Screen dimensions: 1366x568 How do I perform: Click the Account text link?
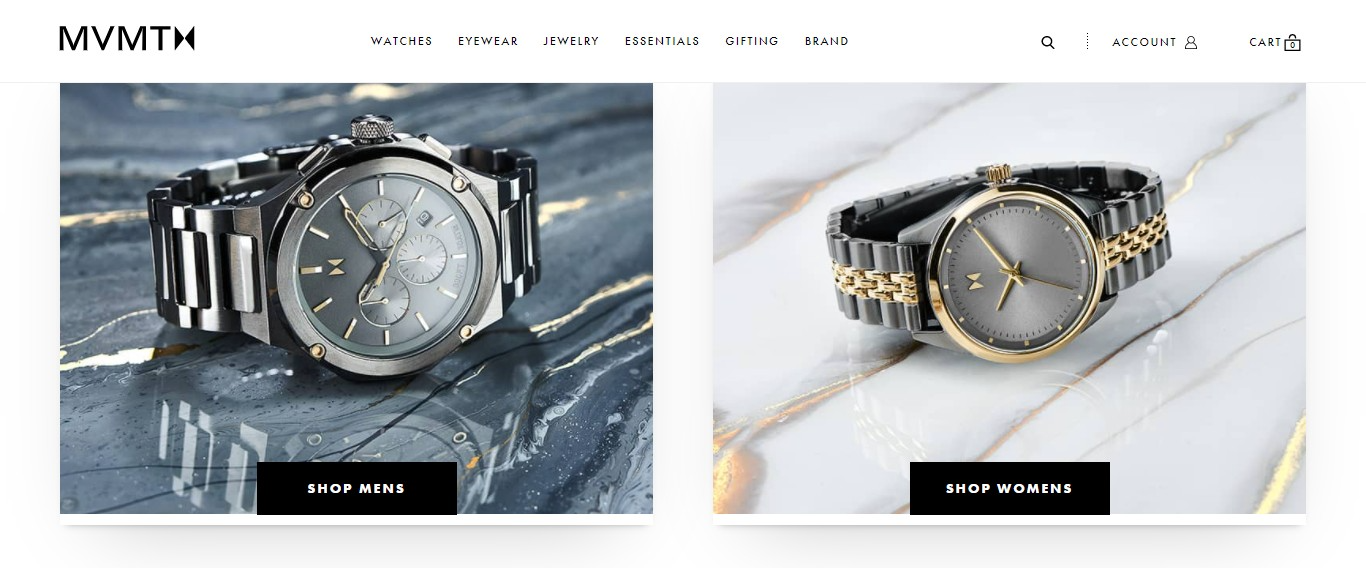1144,42
